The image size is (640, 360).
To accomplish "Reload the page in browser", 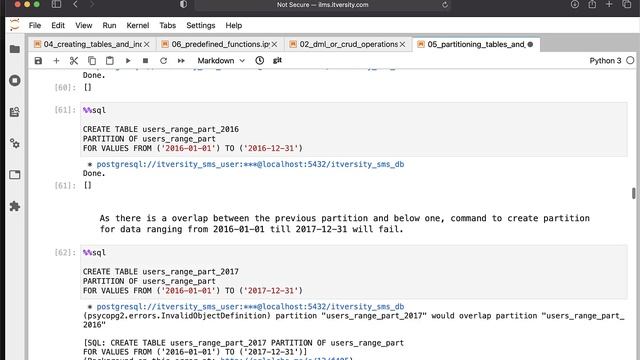I will (444, 5).
